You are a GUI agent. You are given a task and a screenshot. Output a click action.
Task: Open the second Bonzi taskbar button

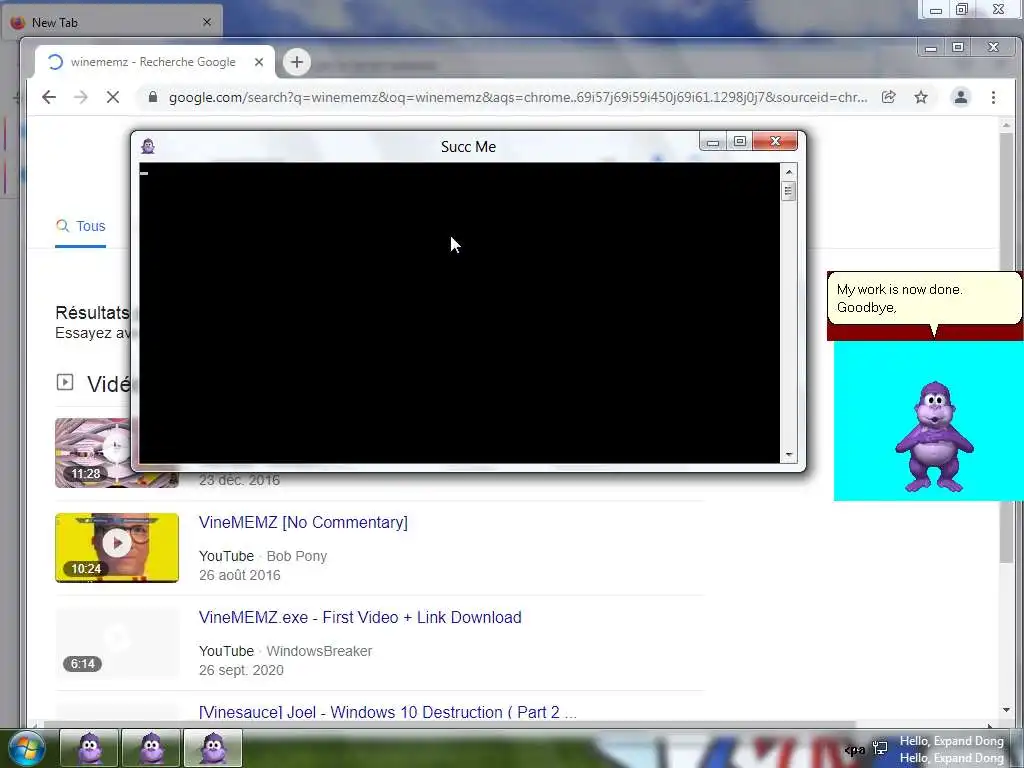(151, 748)
